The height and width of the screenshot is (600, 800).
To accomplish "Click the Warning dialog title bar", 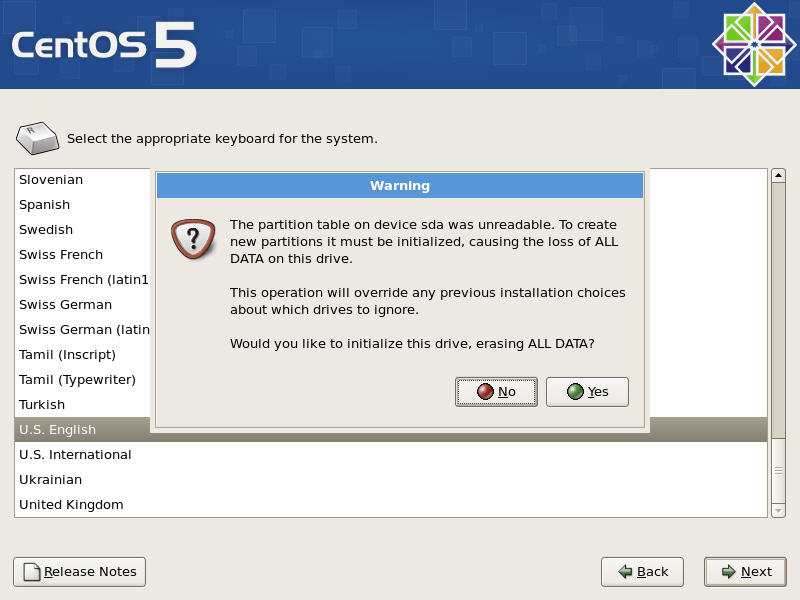I will tap(400, 186).
